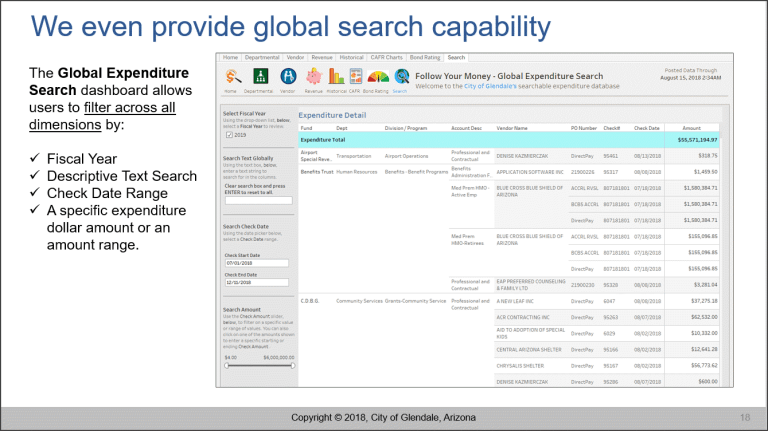768x431 pixels.
Task: Select the Search tab
Action: click(456, 57)
